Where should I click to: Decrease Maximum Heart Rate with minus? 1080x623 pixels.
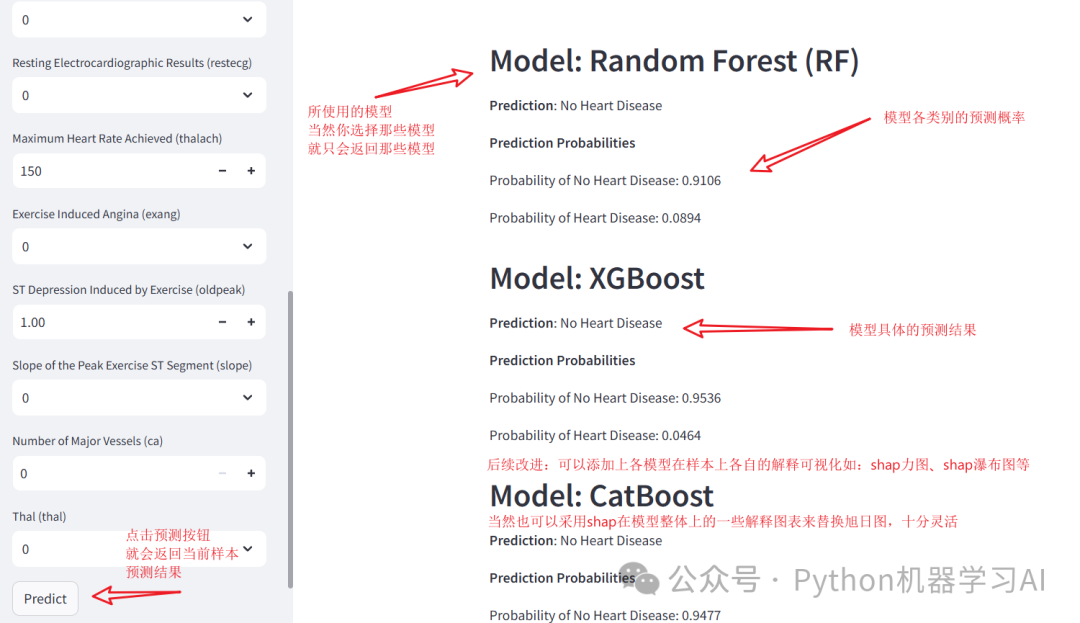tap(222, 171)
